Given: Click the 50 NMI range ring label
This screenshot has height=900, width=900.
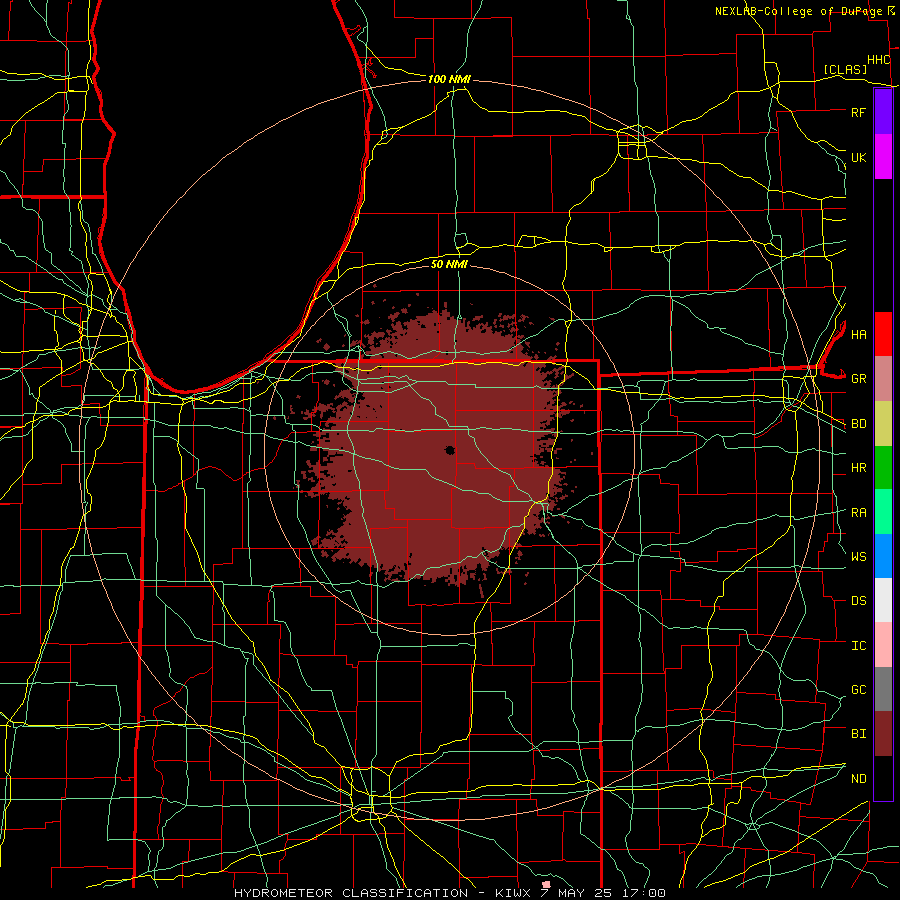Looking at the screenshot, I should click(x=449, y=264).
